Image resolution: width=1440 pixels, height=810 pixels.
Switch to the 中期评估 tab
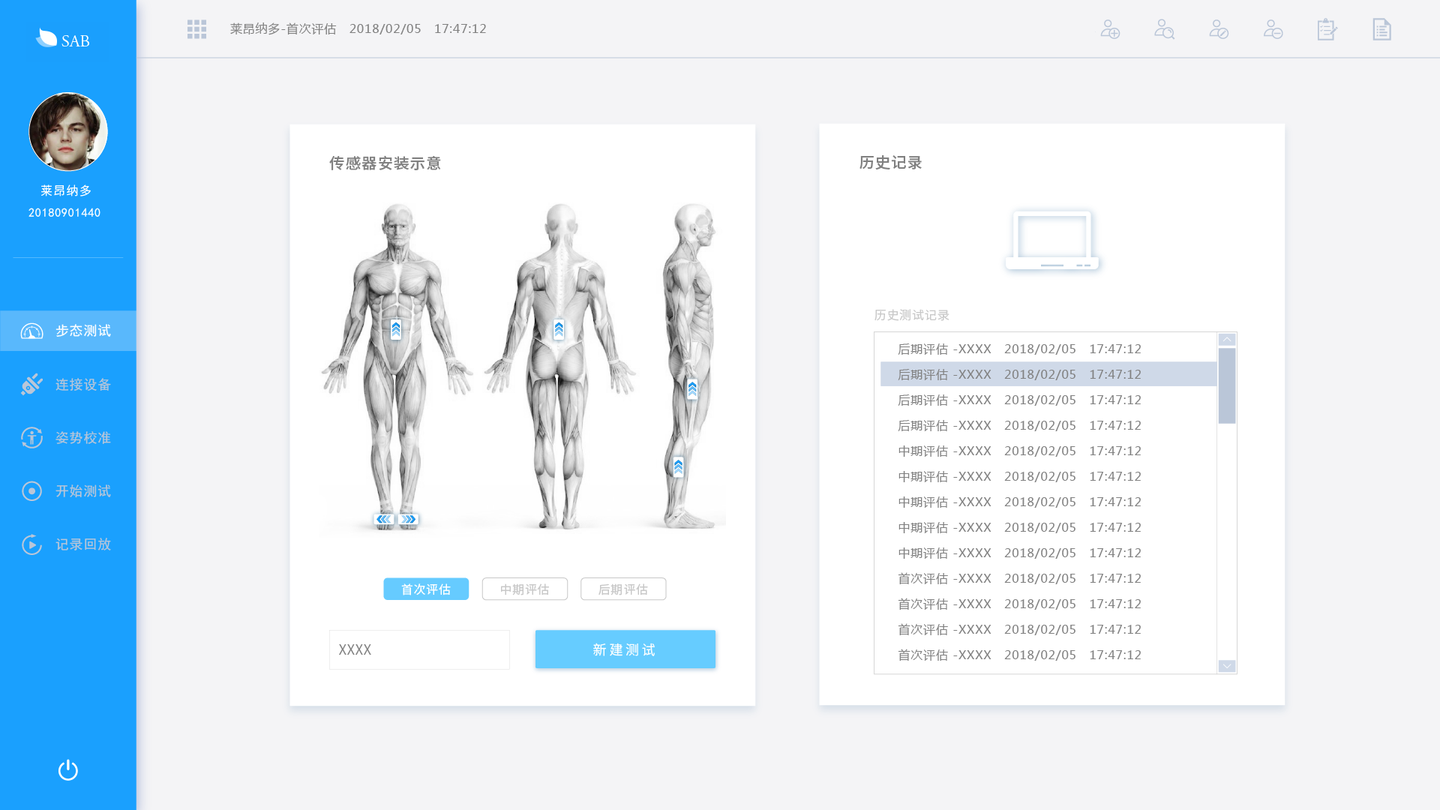(525, 589)
